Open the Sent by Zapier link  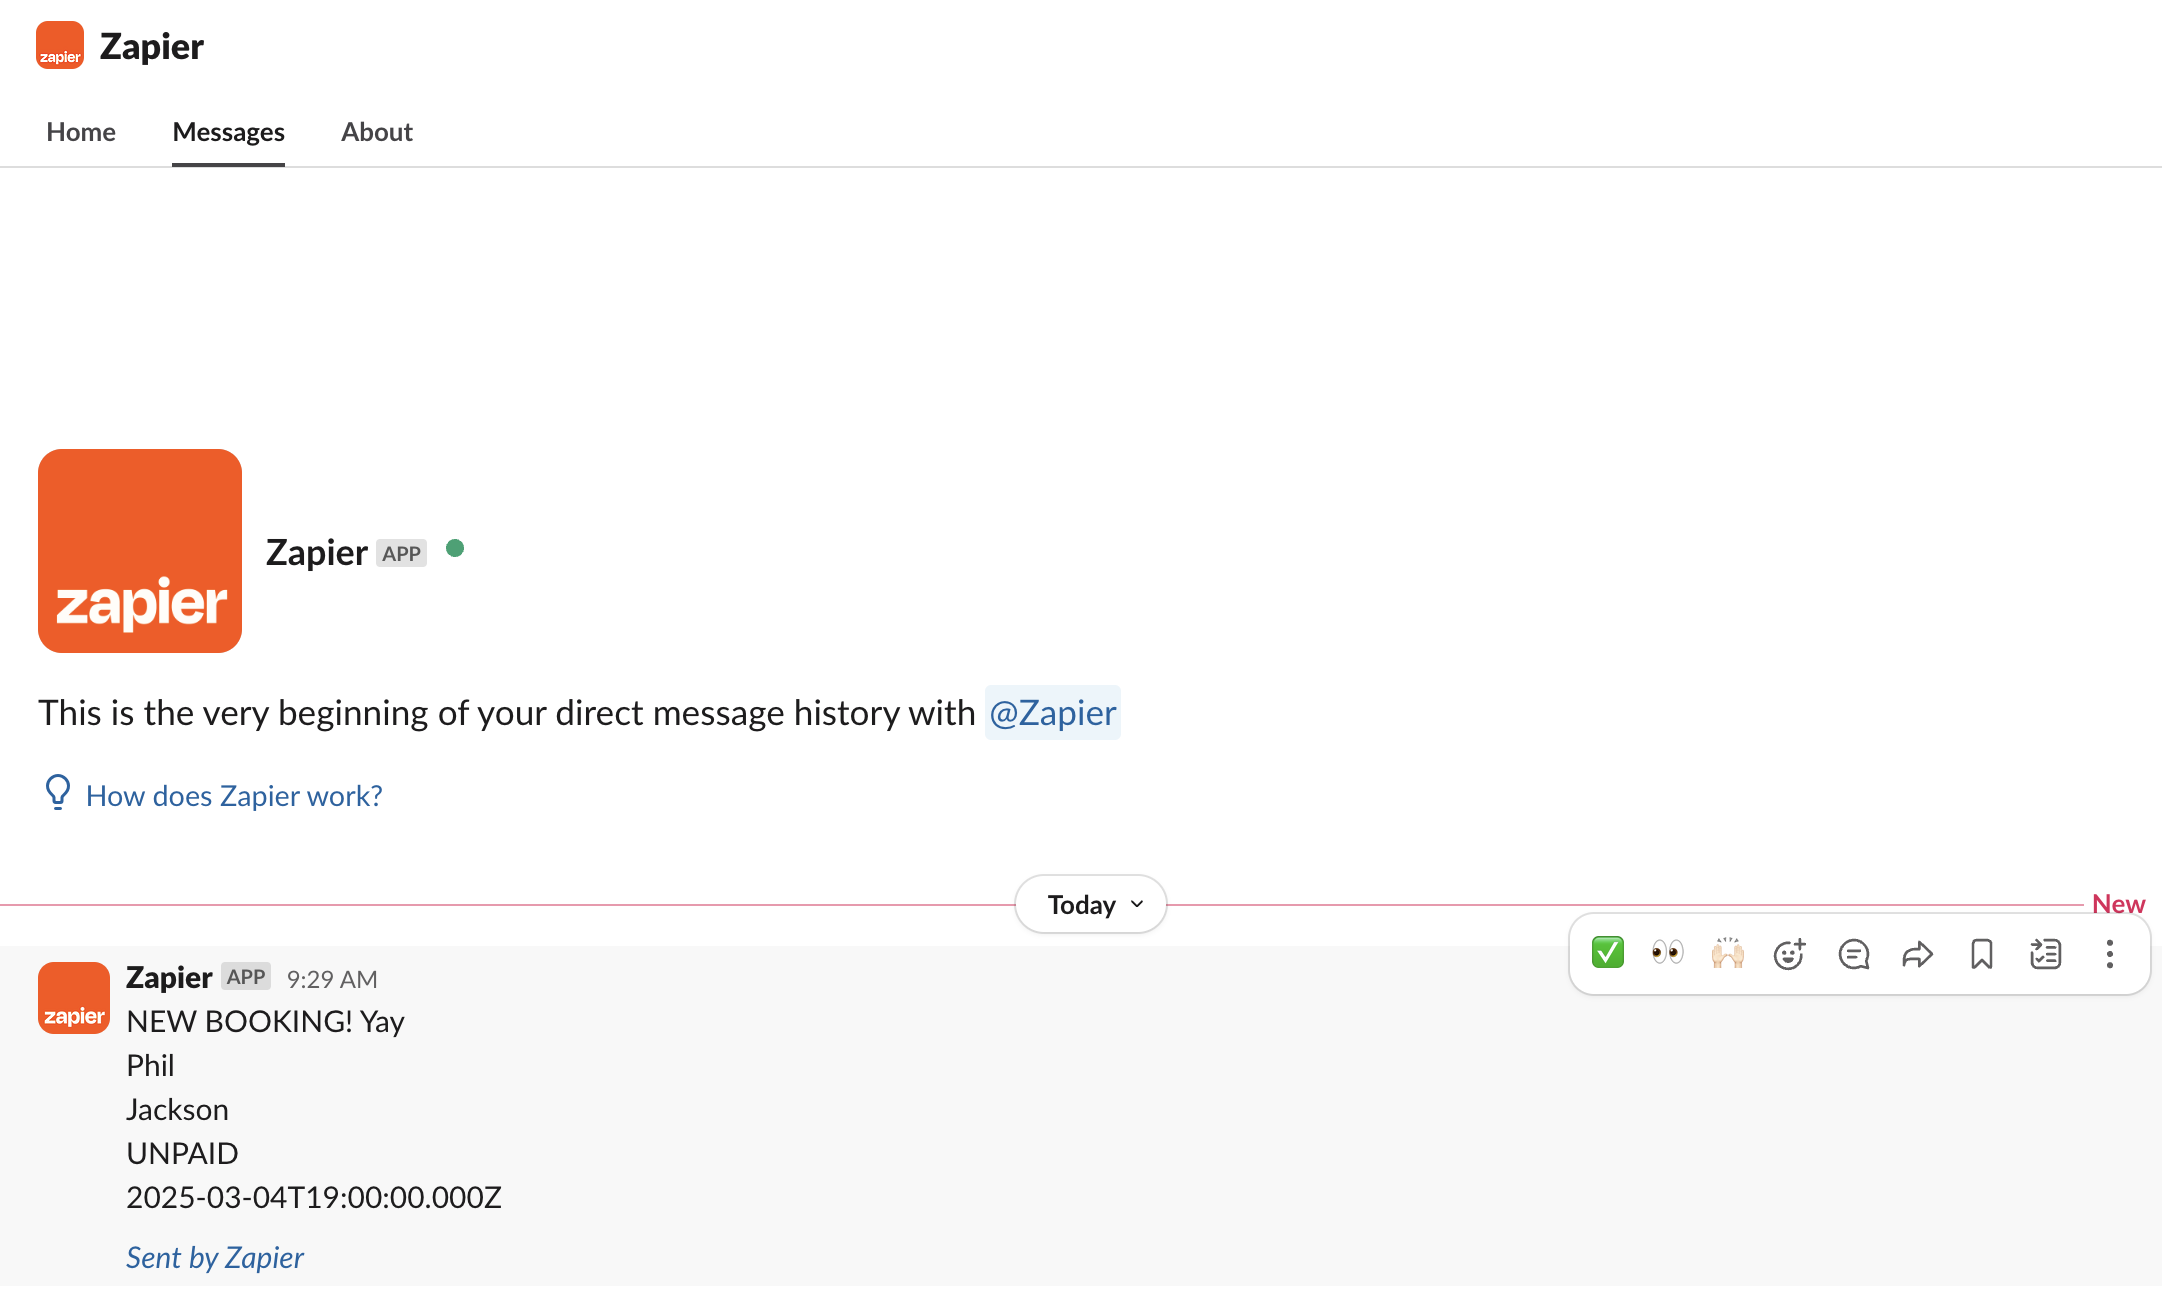[x=215, y=1257]
